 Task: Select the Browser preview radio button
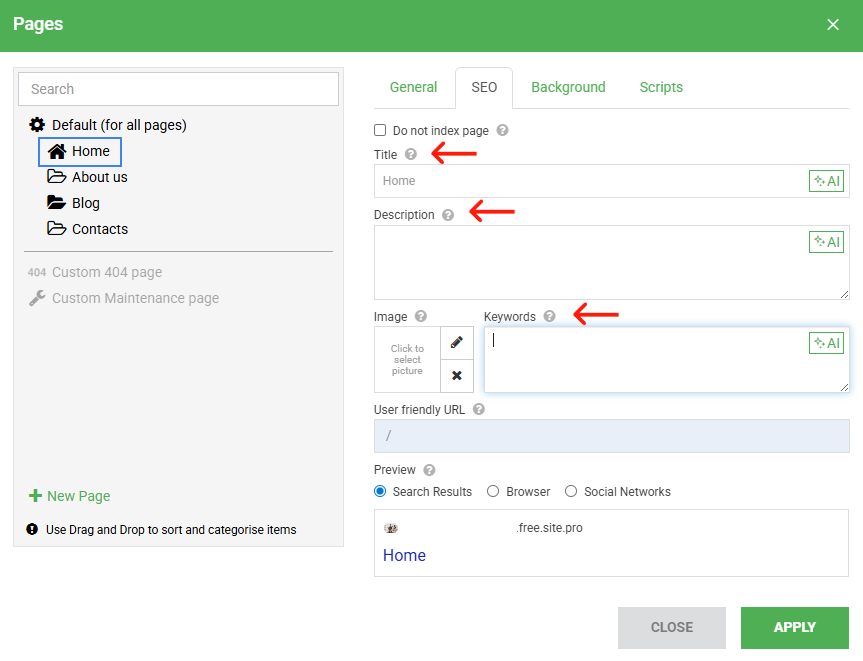[493, 492]
